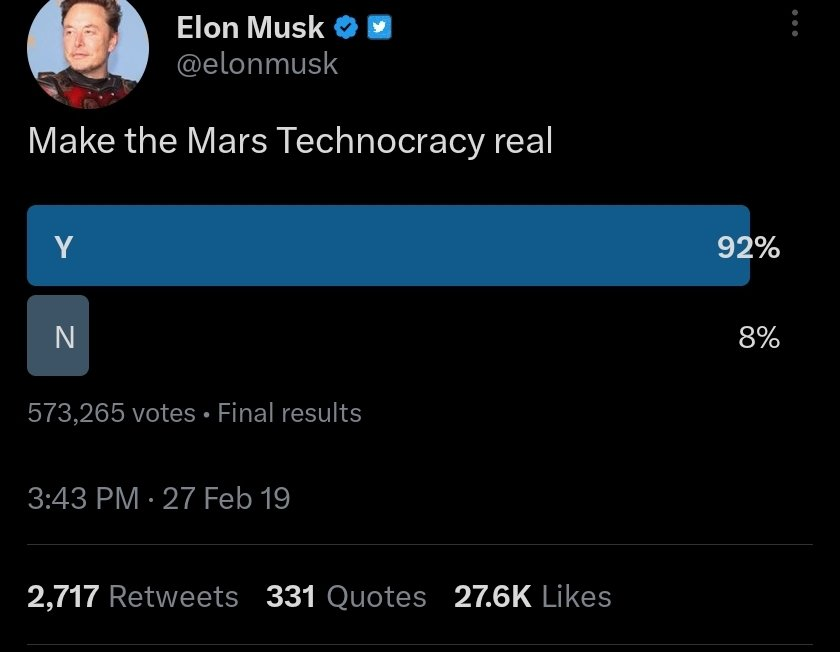The image size is (840, 652).
Task: Click the Elon Musk display name
Action: click(250, 28)
